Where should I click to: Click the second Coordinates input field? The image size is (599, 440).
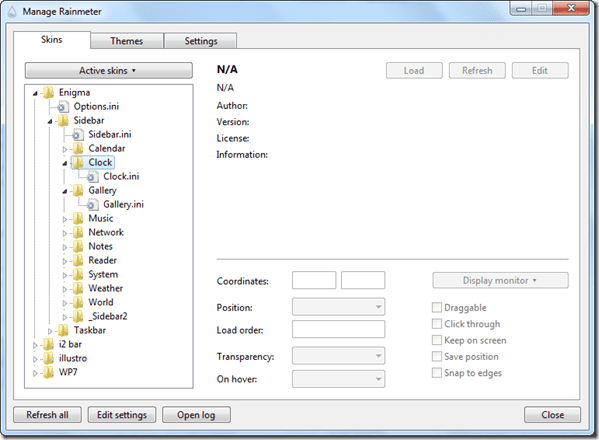(x=363, y=280)
